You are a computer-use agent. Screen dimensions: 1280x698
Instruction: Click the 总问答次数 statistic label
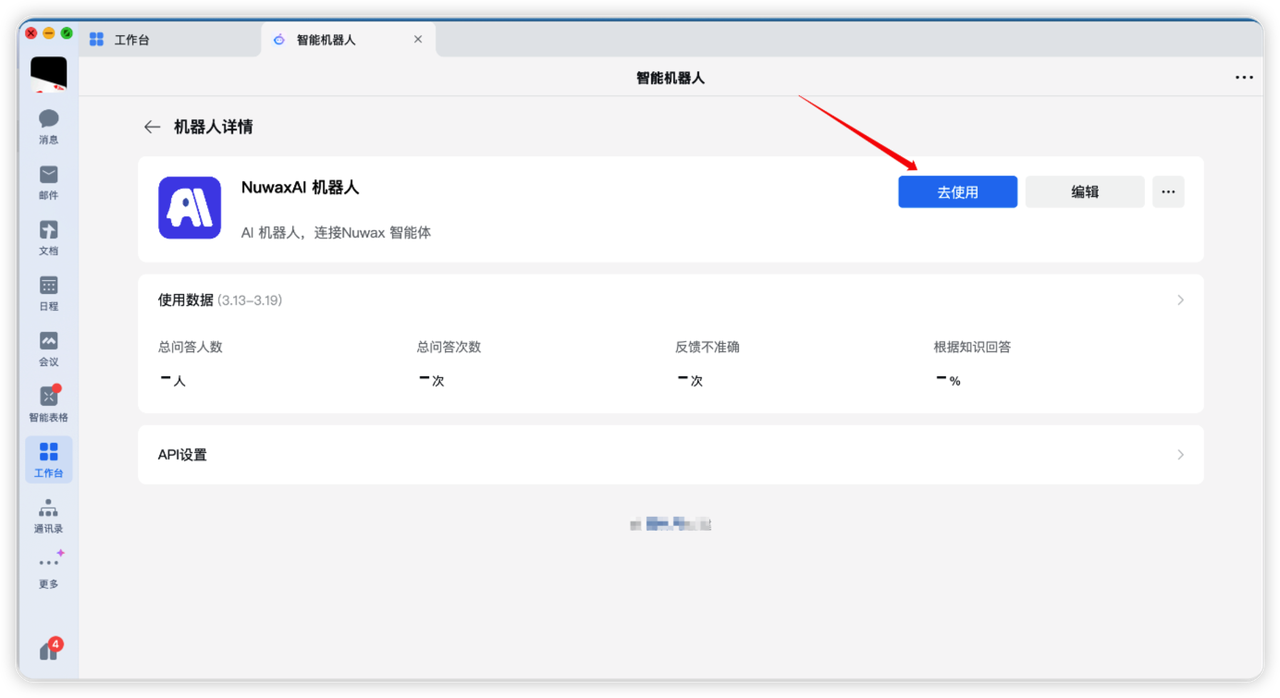click(x=449, y=347)
